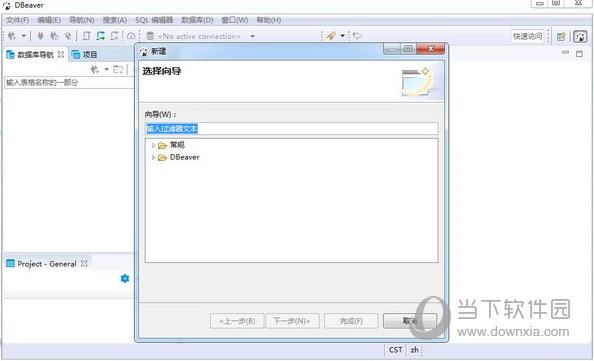Click the table name filter field 输入表格名称的一部分

point(69,82)
